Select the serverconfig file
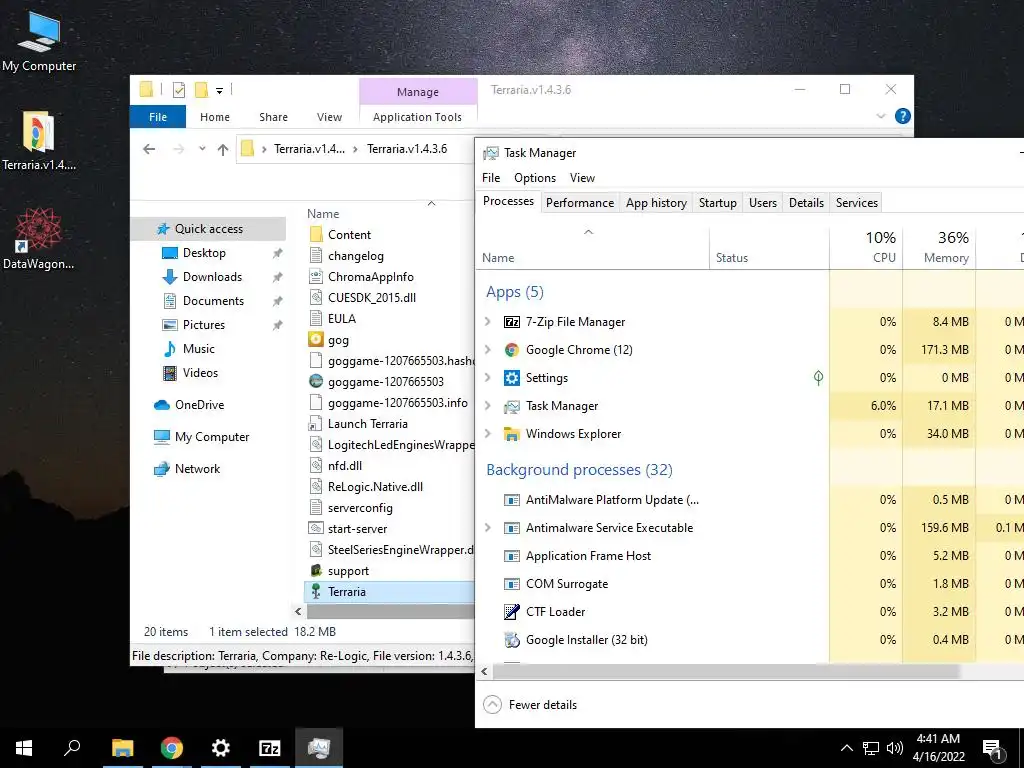Viewport: 1024px width, 768px height. tap(351, 507)
